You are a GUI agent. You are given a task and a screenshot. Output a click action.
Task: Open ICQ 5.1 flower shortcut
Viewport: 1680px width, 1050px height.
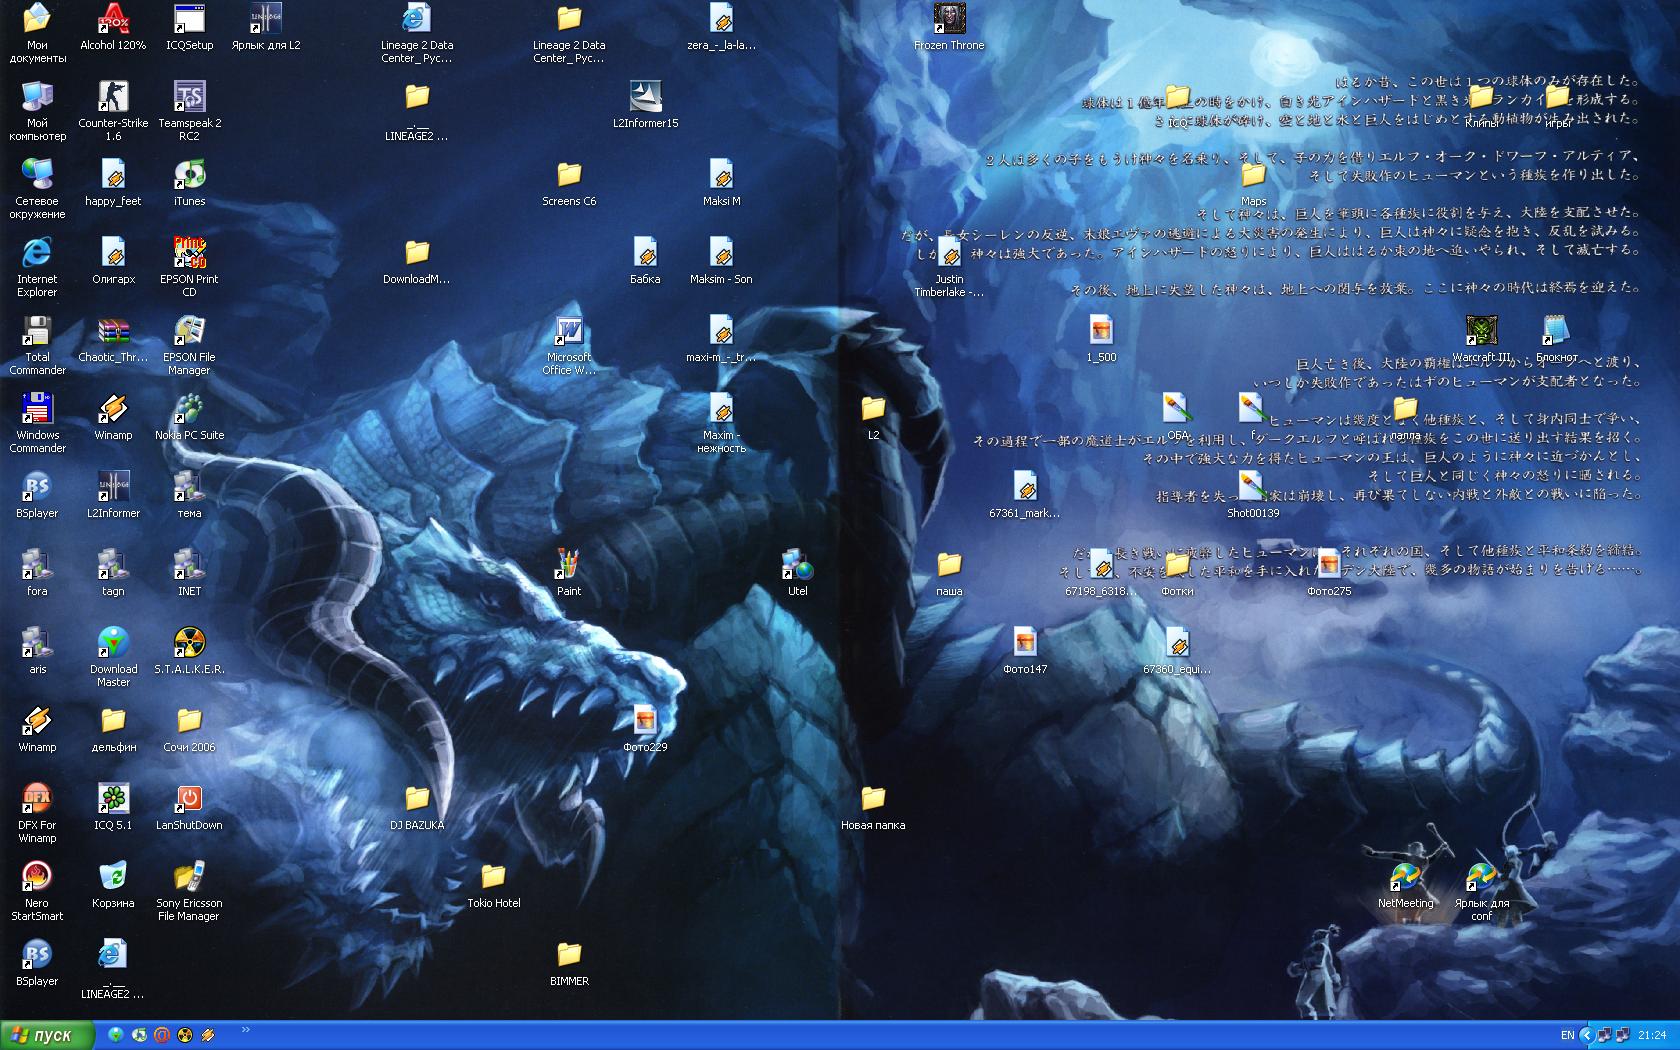point(113,807)
